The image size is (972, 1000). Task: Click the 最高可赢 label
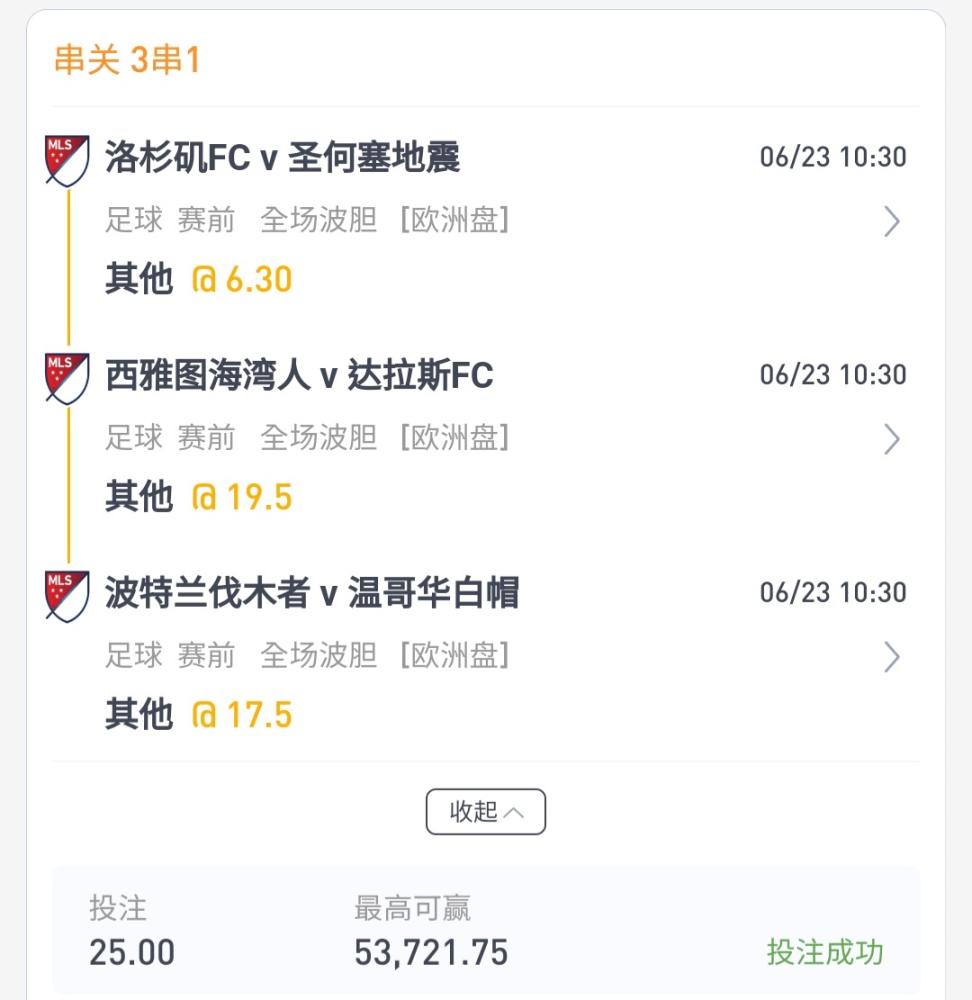pyautogui.click(x=413, y=908)
